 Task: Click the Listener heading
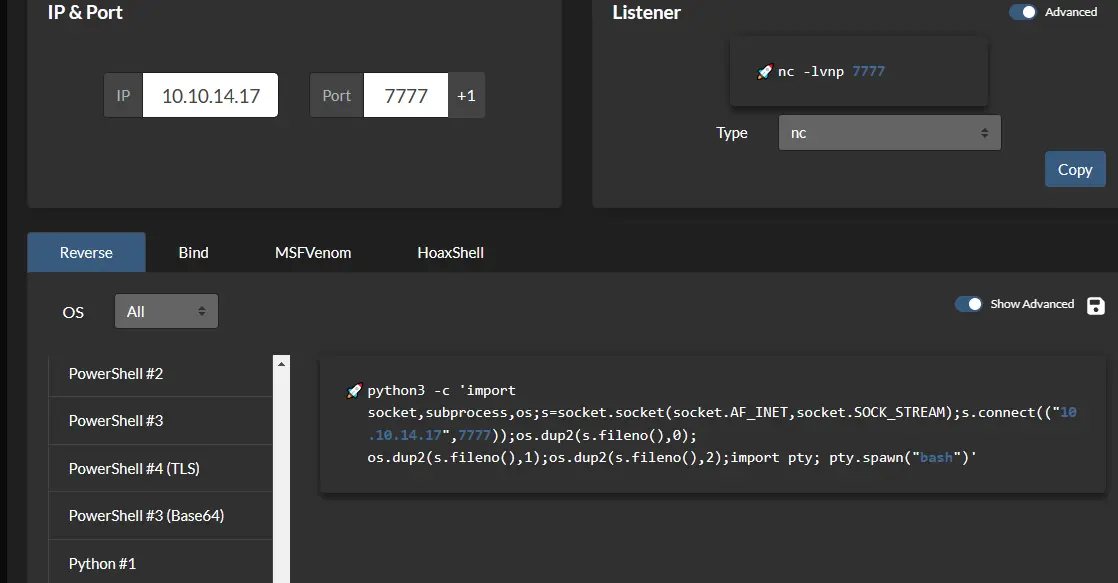click(x=646, y=12)
